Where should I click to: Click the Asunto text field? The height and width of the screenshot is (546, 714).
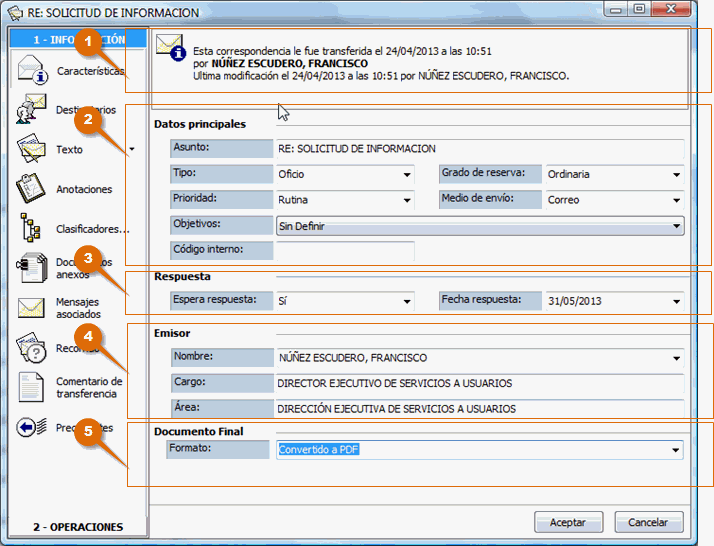click(480, 149)
